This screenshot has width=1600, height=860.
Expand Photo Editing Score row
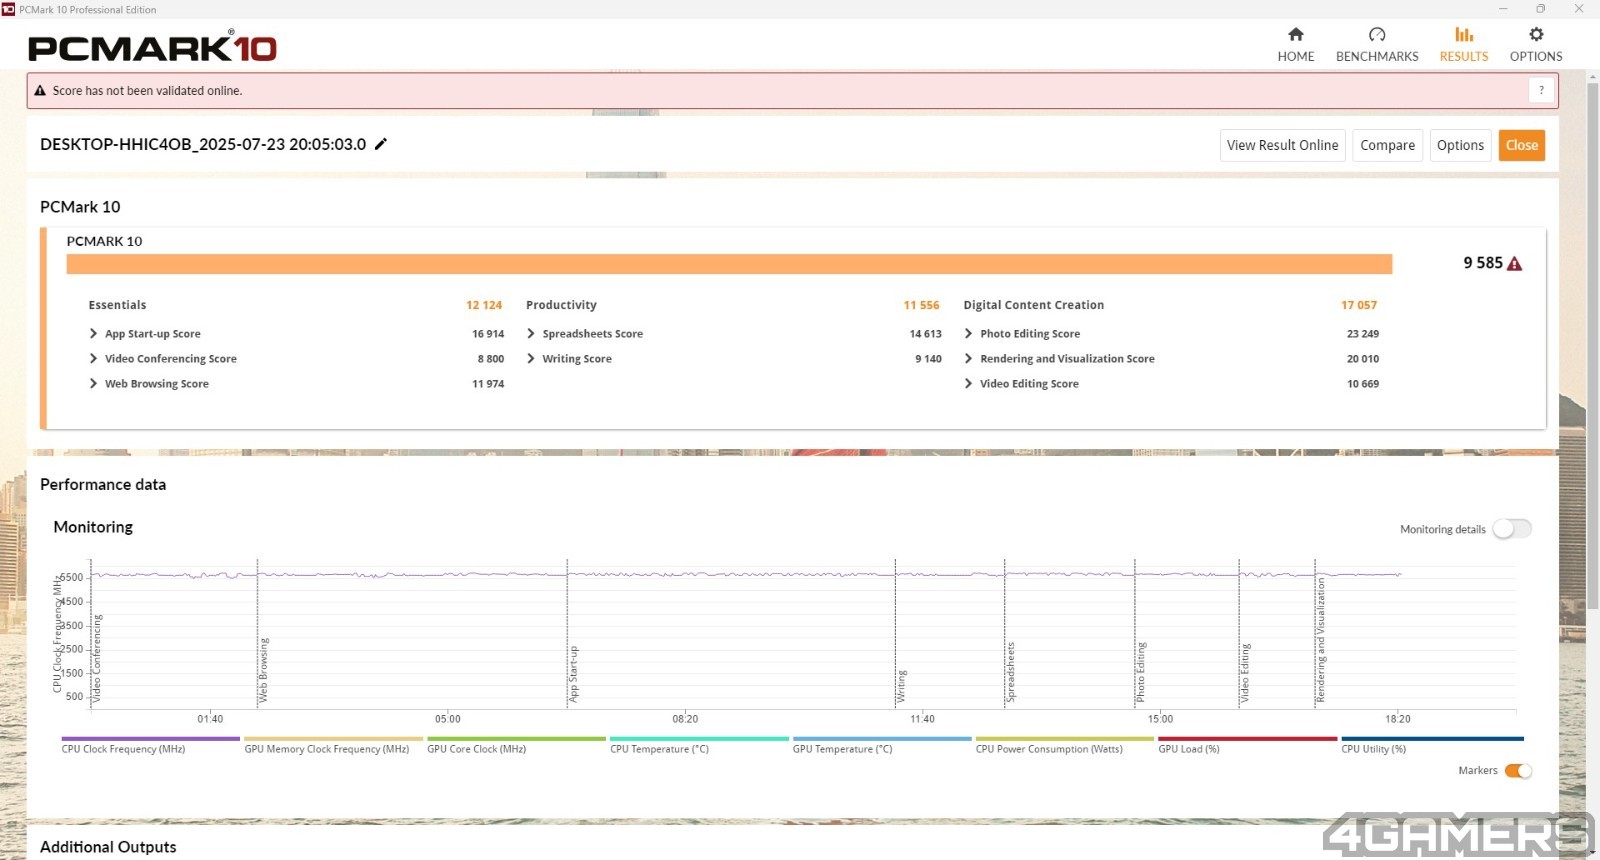tap(968, 334)
